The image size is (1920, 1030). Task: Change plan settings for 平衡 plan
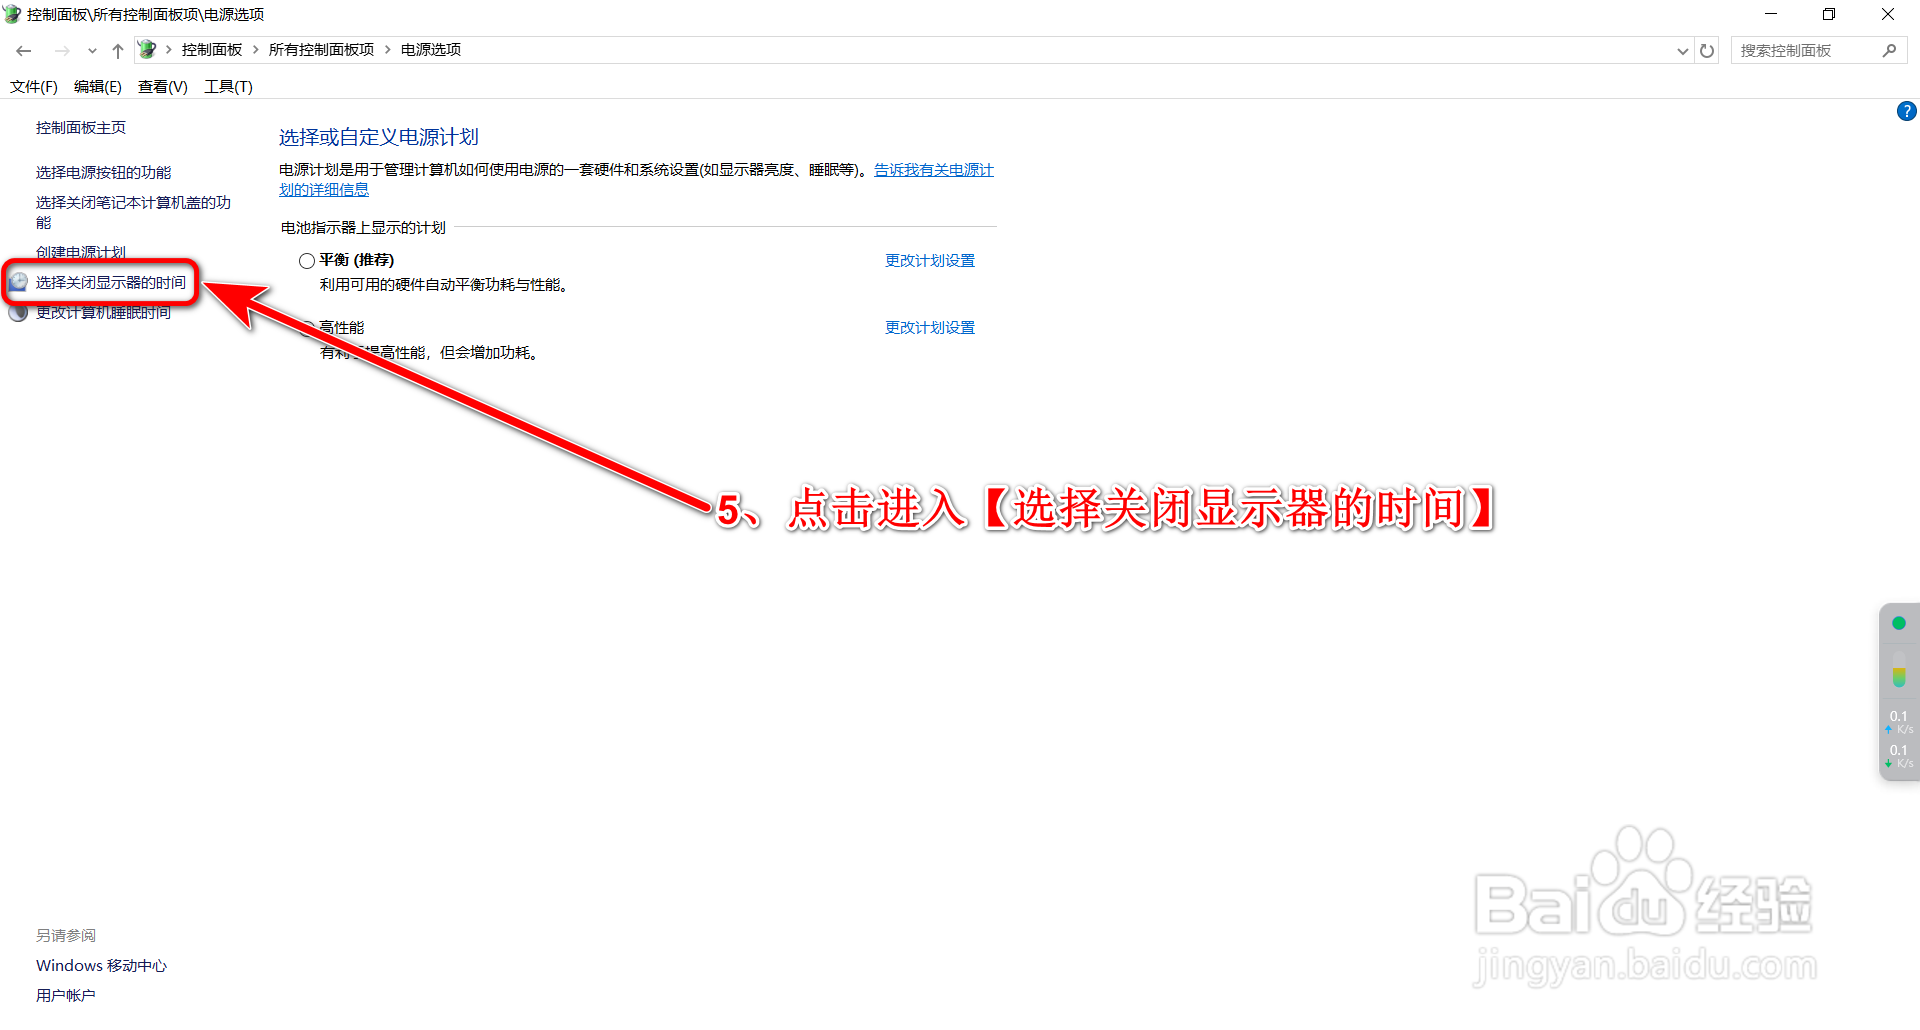tap(930, 261)
